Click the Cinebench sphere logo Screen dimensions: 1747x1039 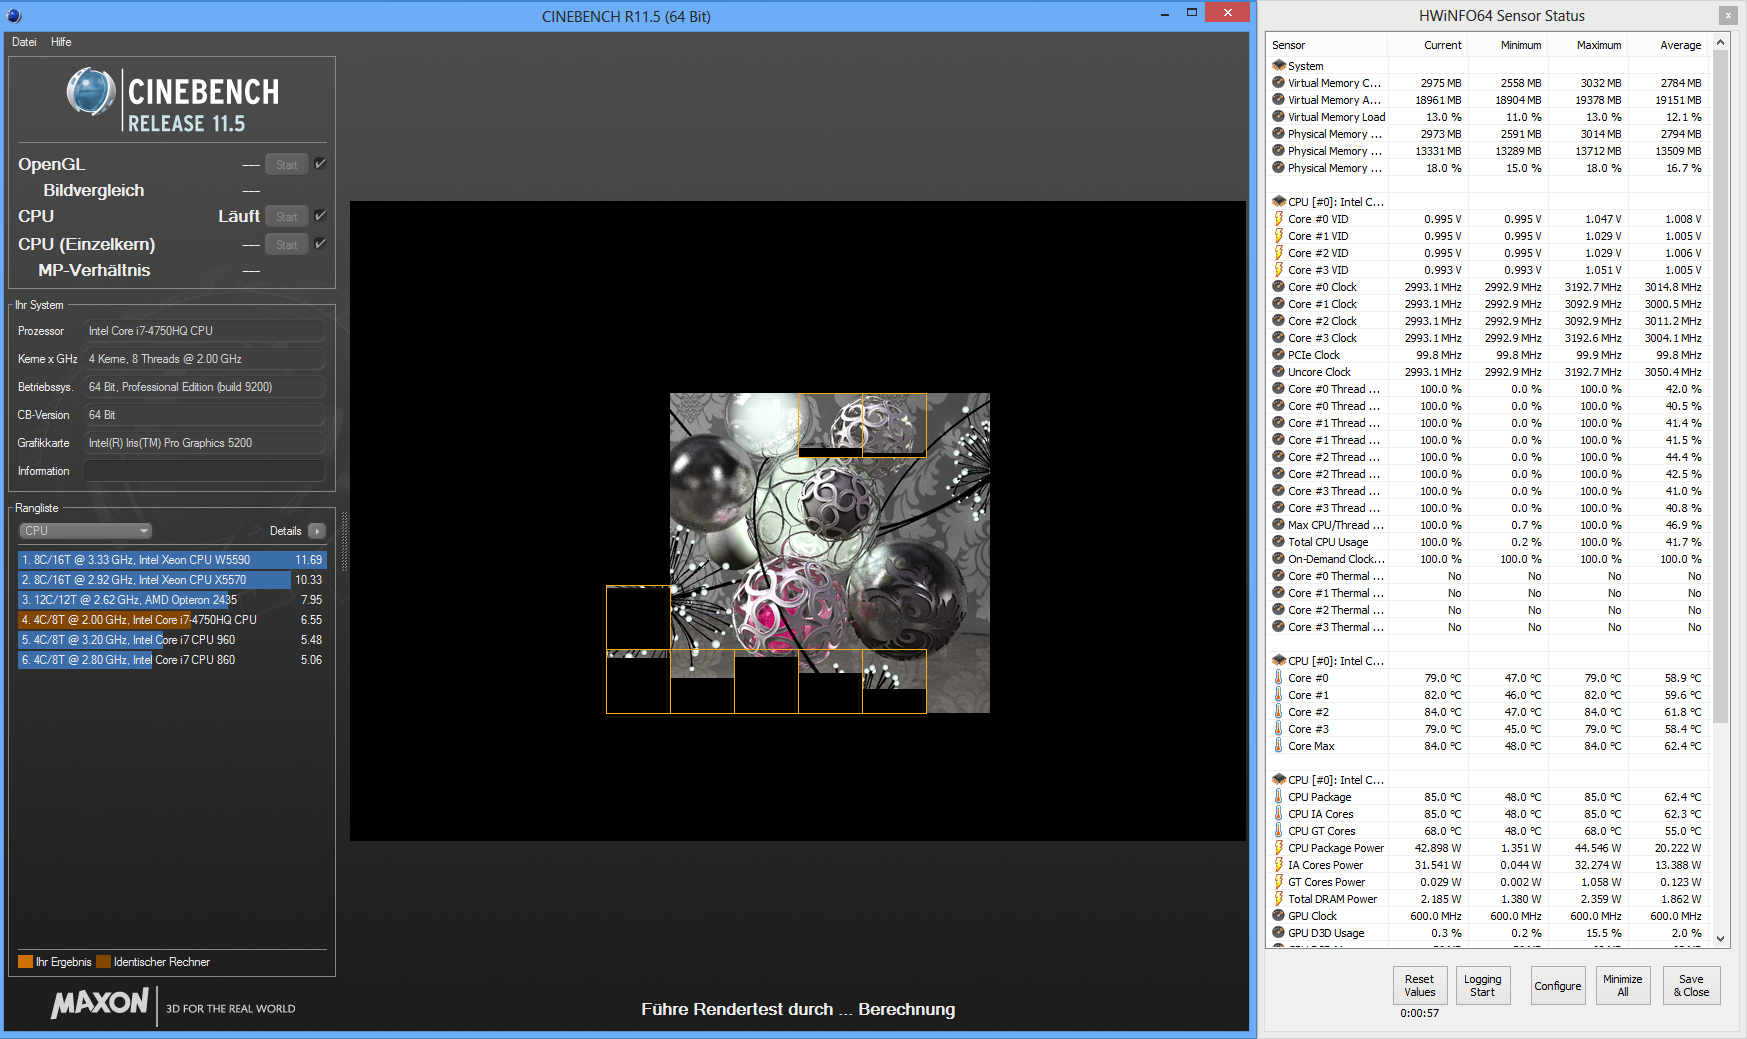[91, 92]
